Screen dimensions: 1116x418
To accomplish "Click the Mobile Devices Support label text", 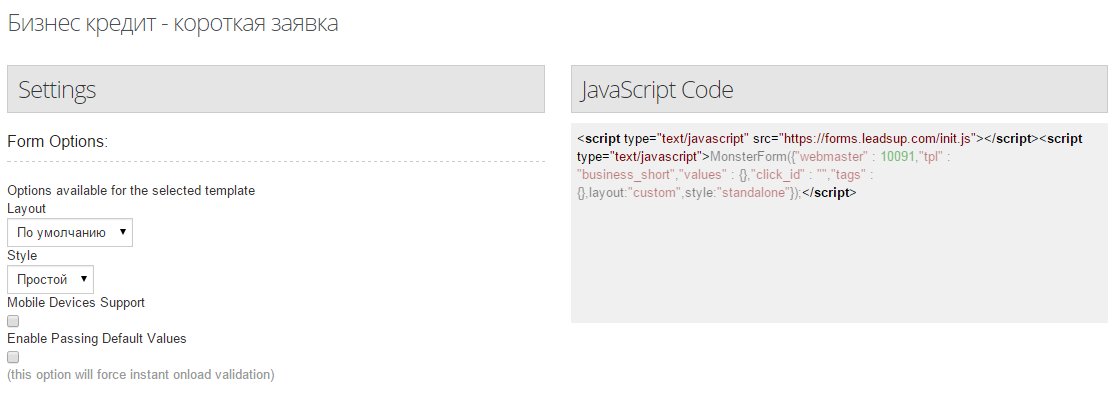I will click(x=76, y=302).
